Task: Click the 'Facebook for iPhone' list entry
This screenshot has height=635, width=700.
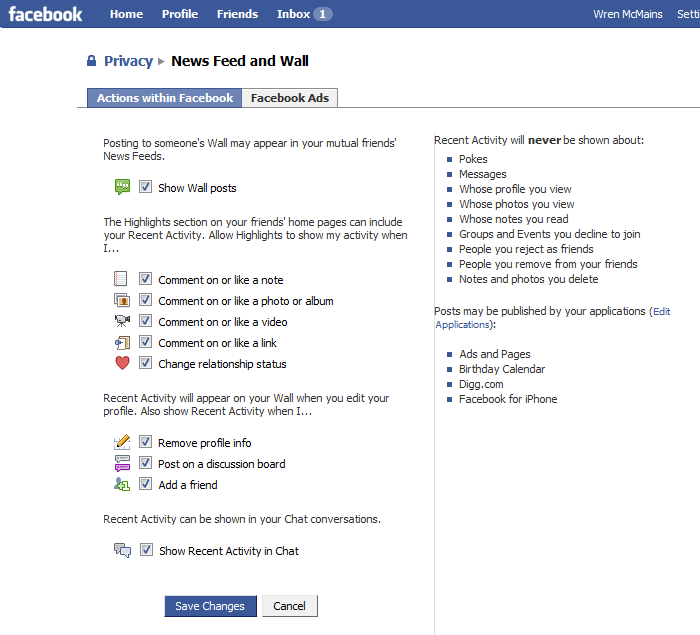Action: [508, 399]
